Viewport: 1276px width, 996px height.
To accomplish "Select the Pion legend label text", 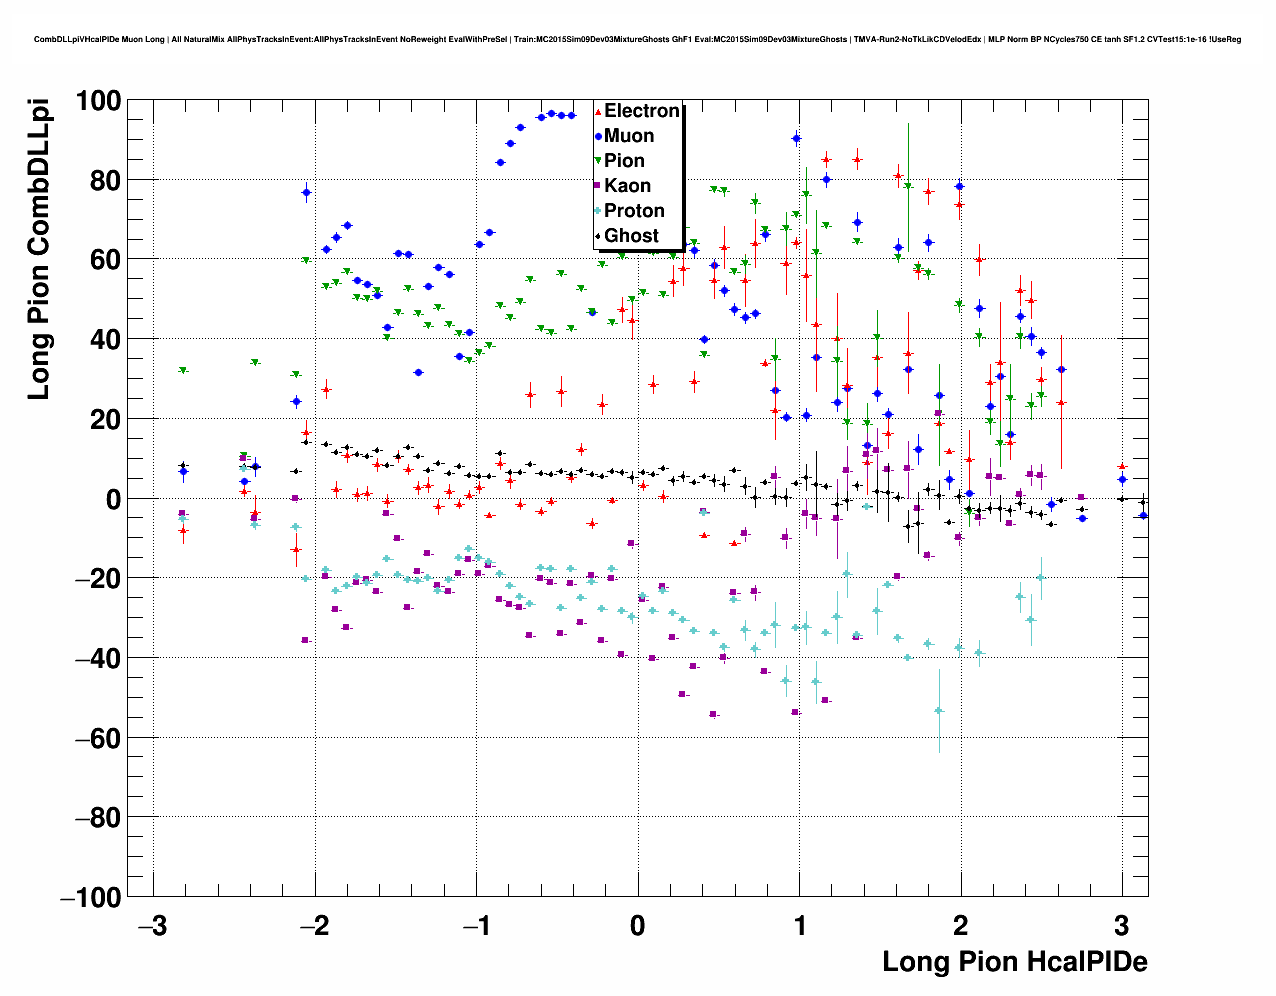I will click(x=624, y=161).
